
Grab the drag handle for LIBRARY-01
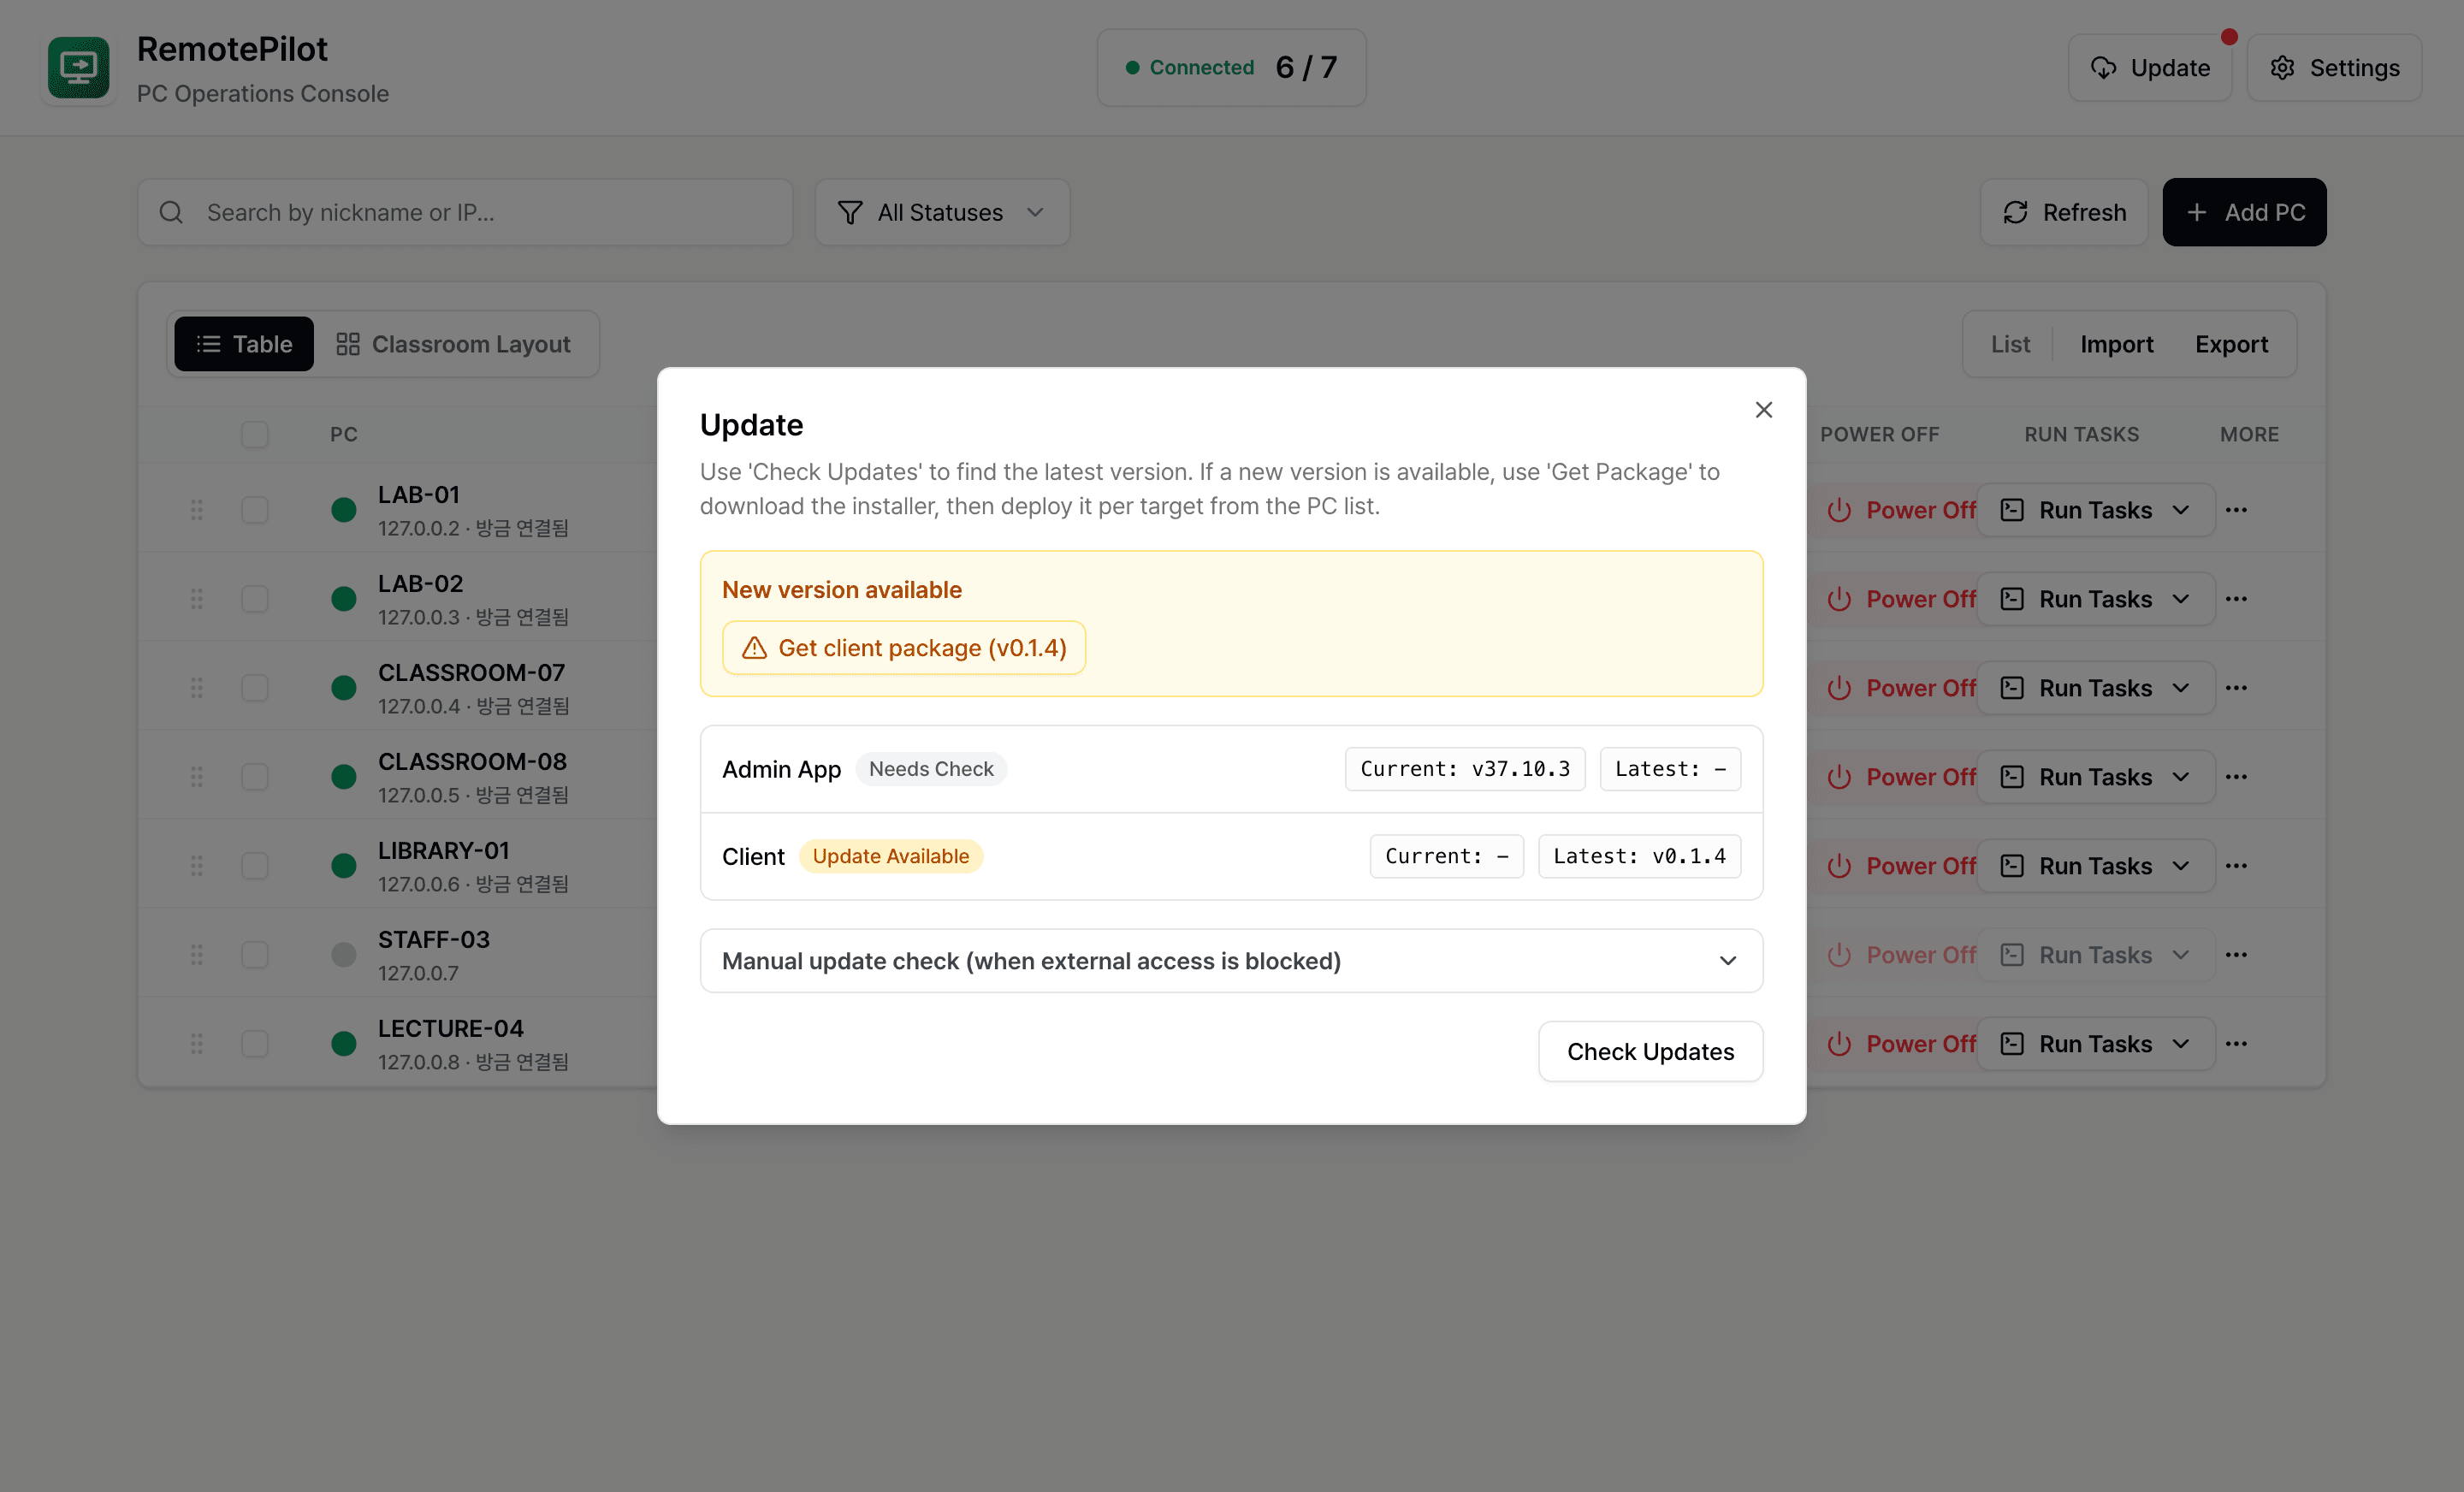point(197,866)
